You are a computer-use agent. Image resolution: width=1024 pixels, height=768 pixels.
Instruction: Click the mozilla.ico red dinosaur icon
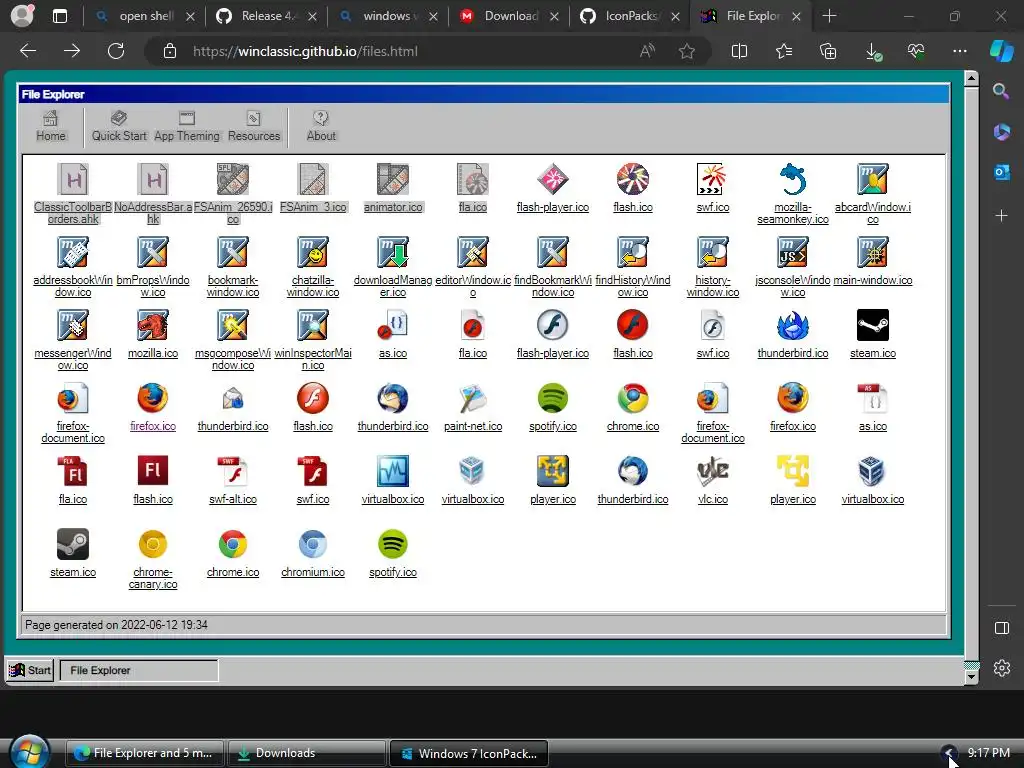(153, 325)
